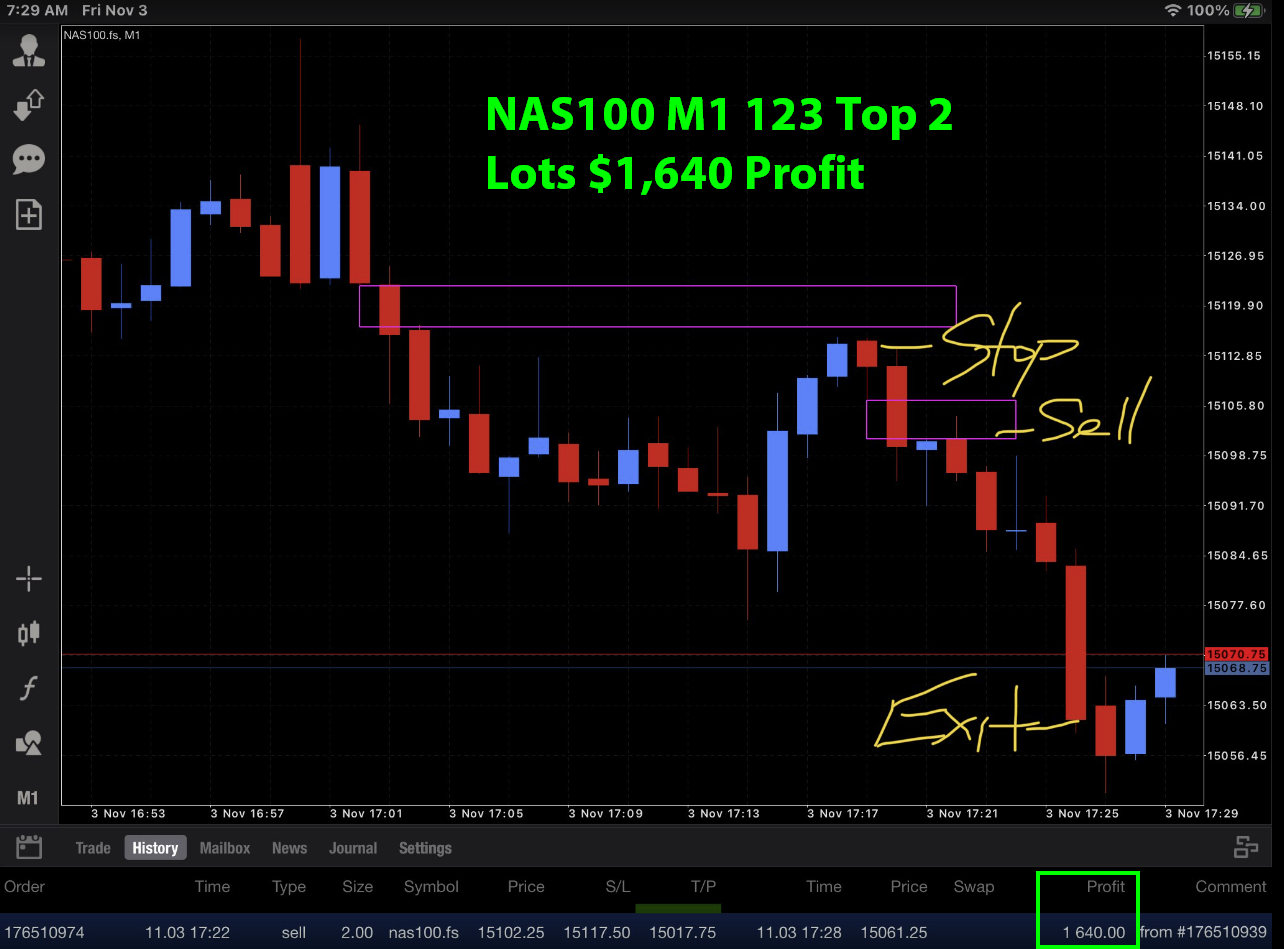
Task: Sort history by Size column header
Action: tap(357, 886)
